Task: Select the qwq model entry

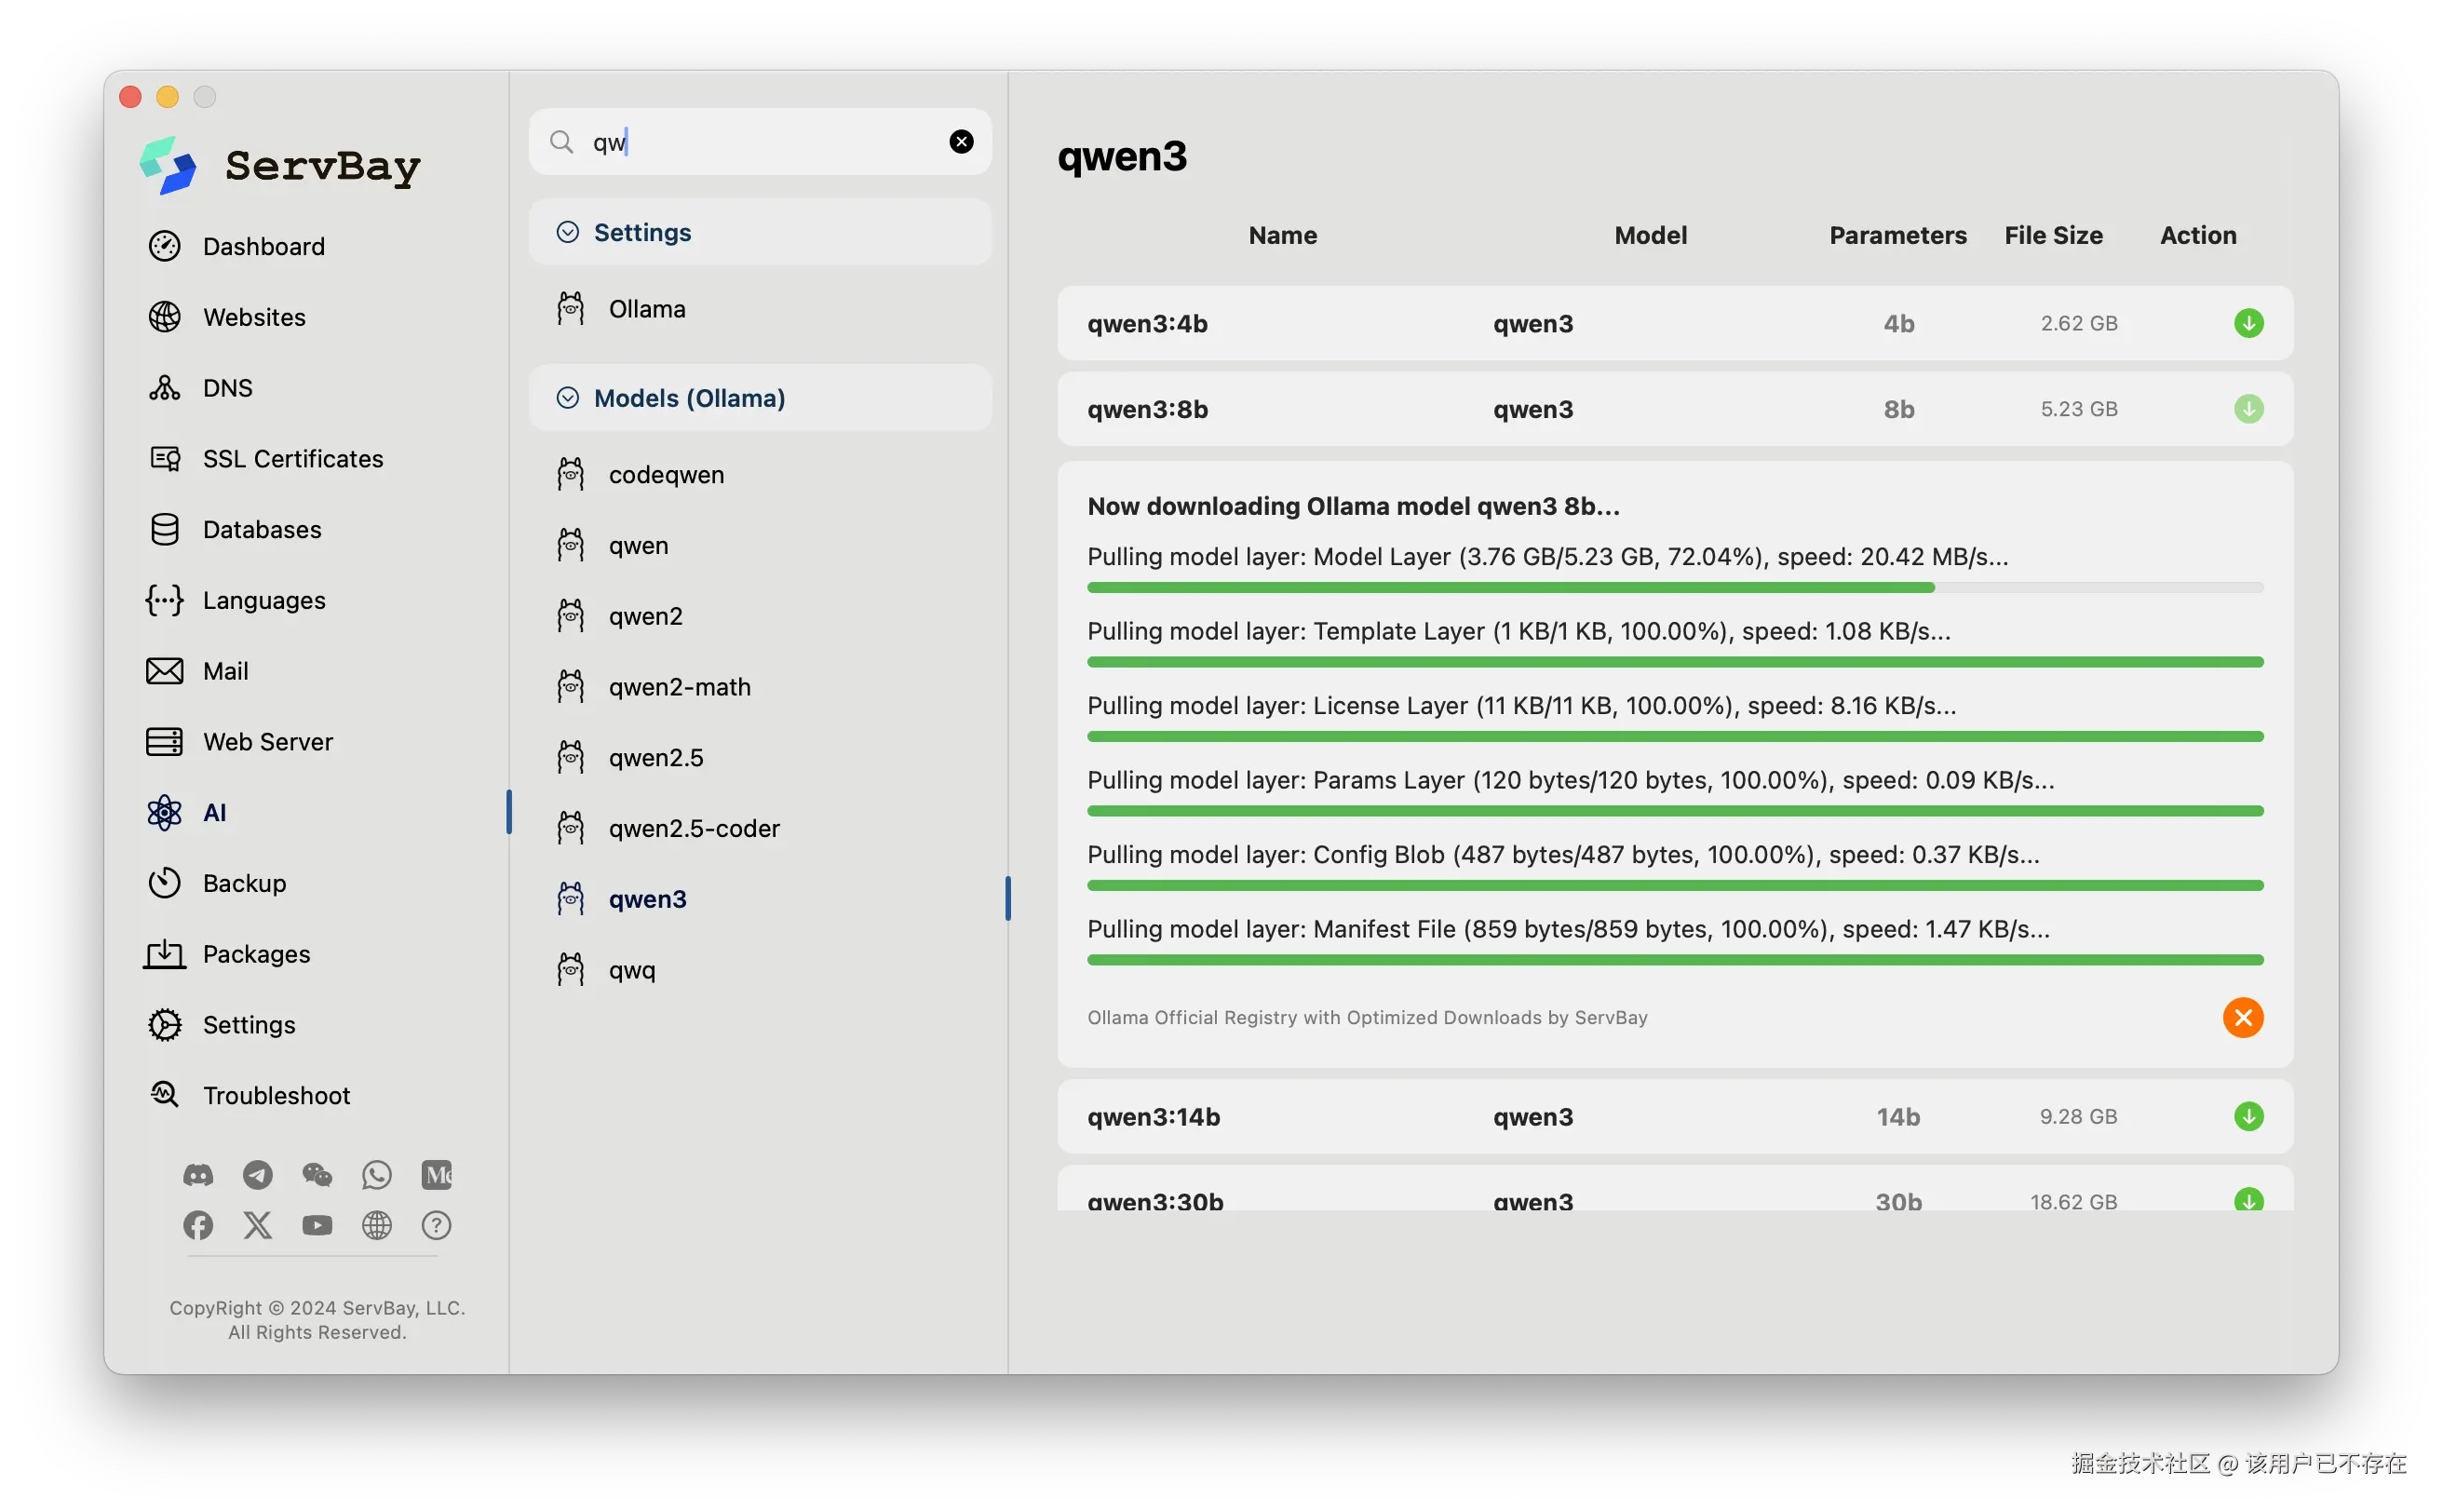Action: point(632,970)
